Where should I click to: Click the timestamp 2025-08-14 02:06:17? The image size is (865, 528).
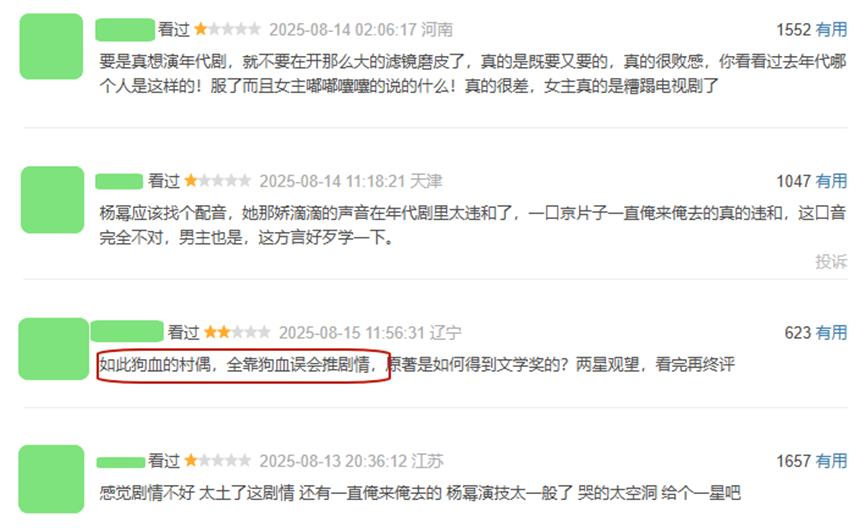[343, 30]
